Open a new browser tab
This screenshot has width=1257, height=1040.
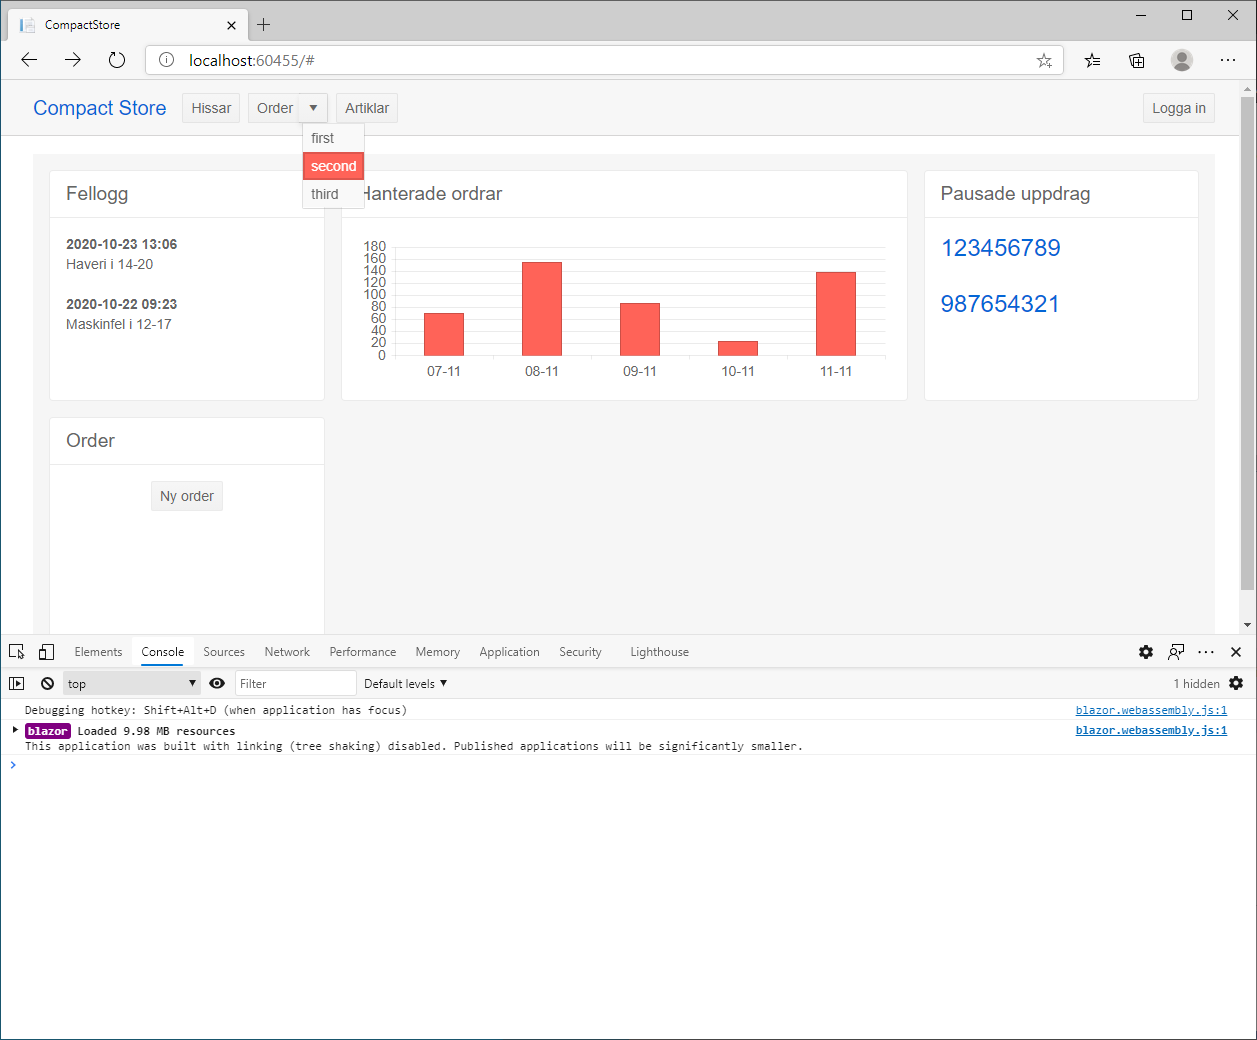[x=264, y=24]
